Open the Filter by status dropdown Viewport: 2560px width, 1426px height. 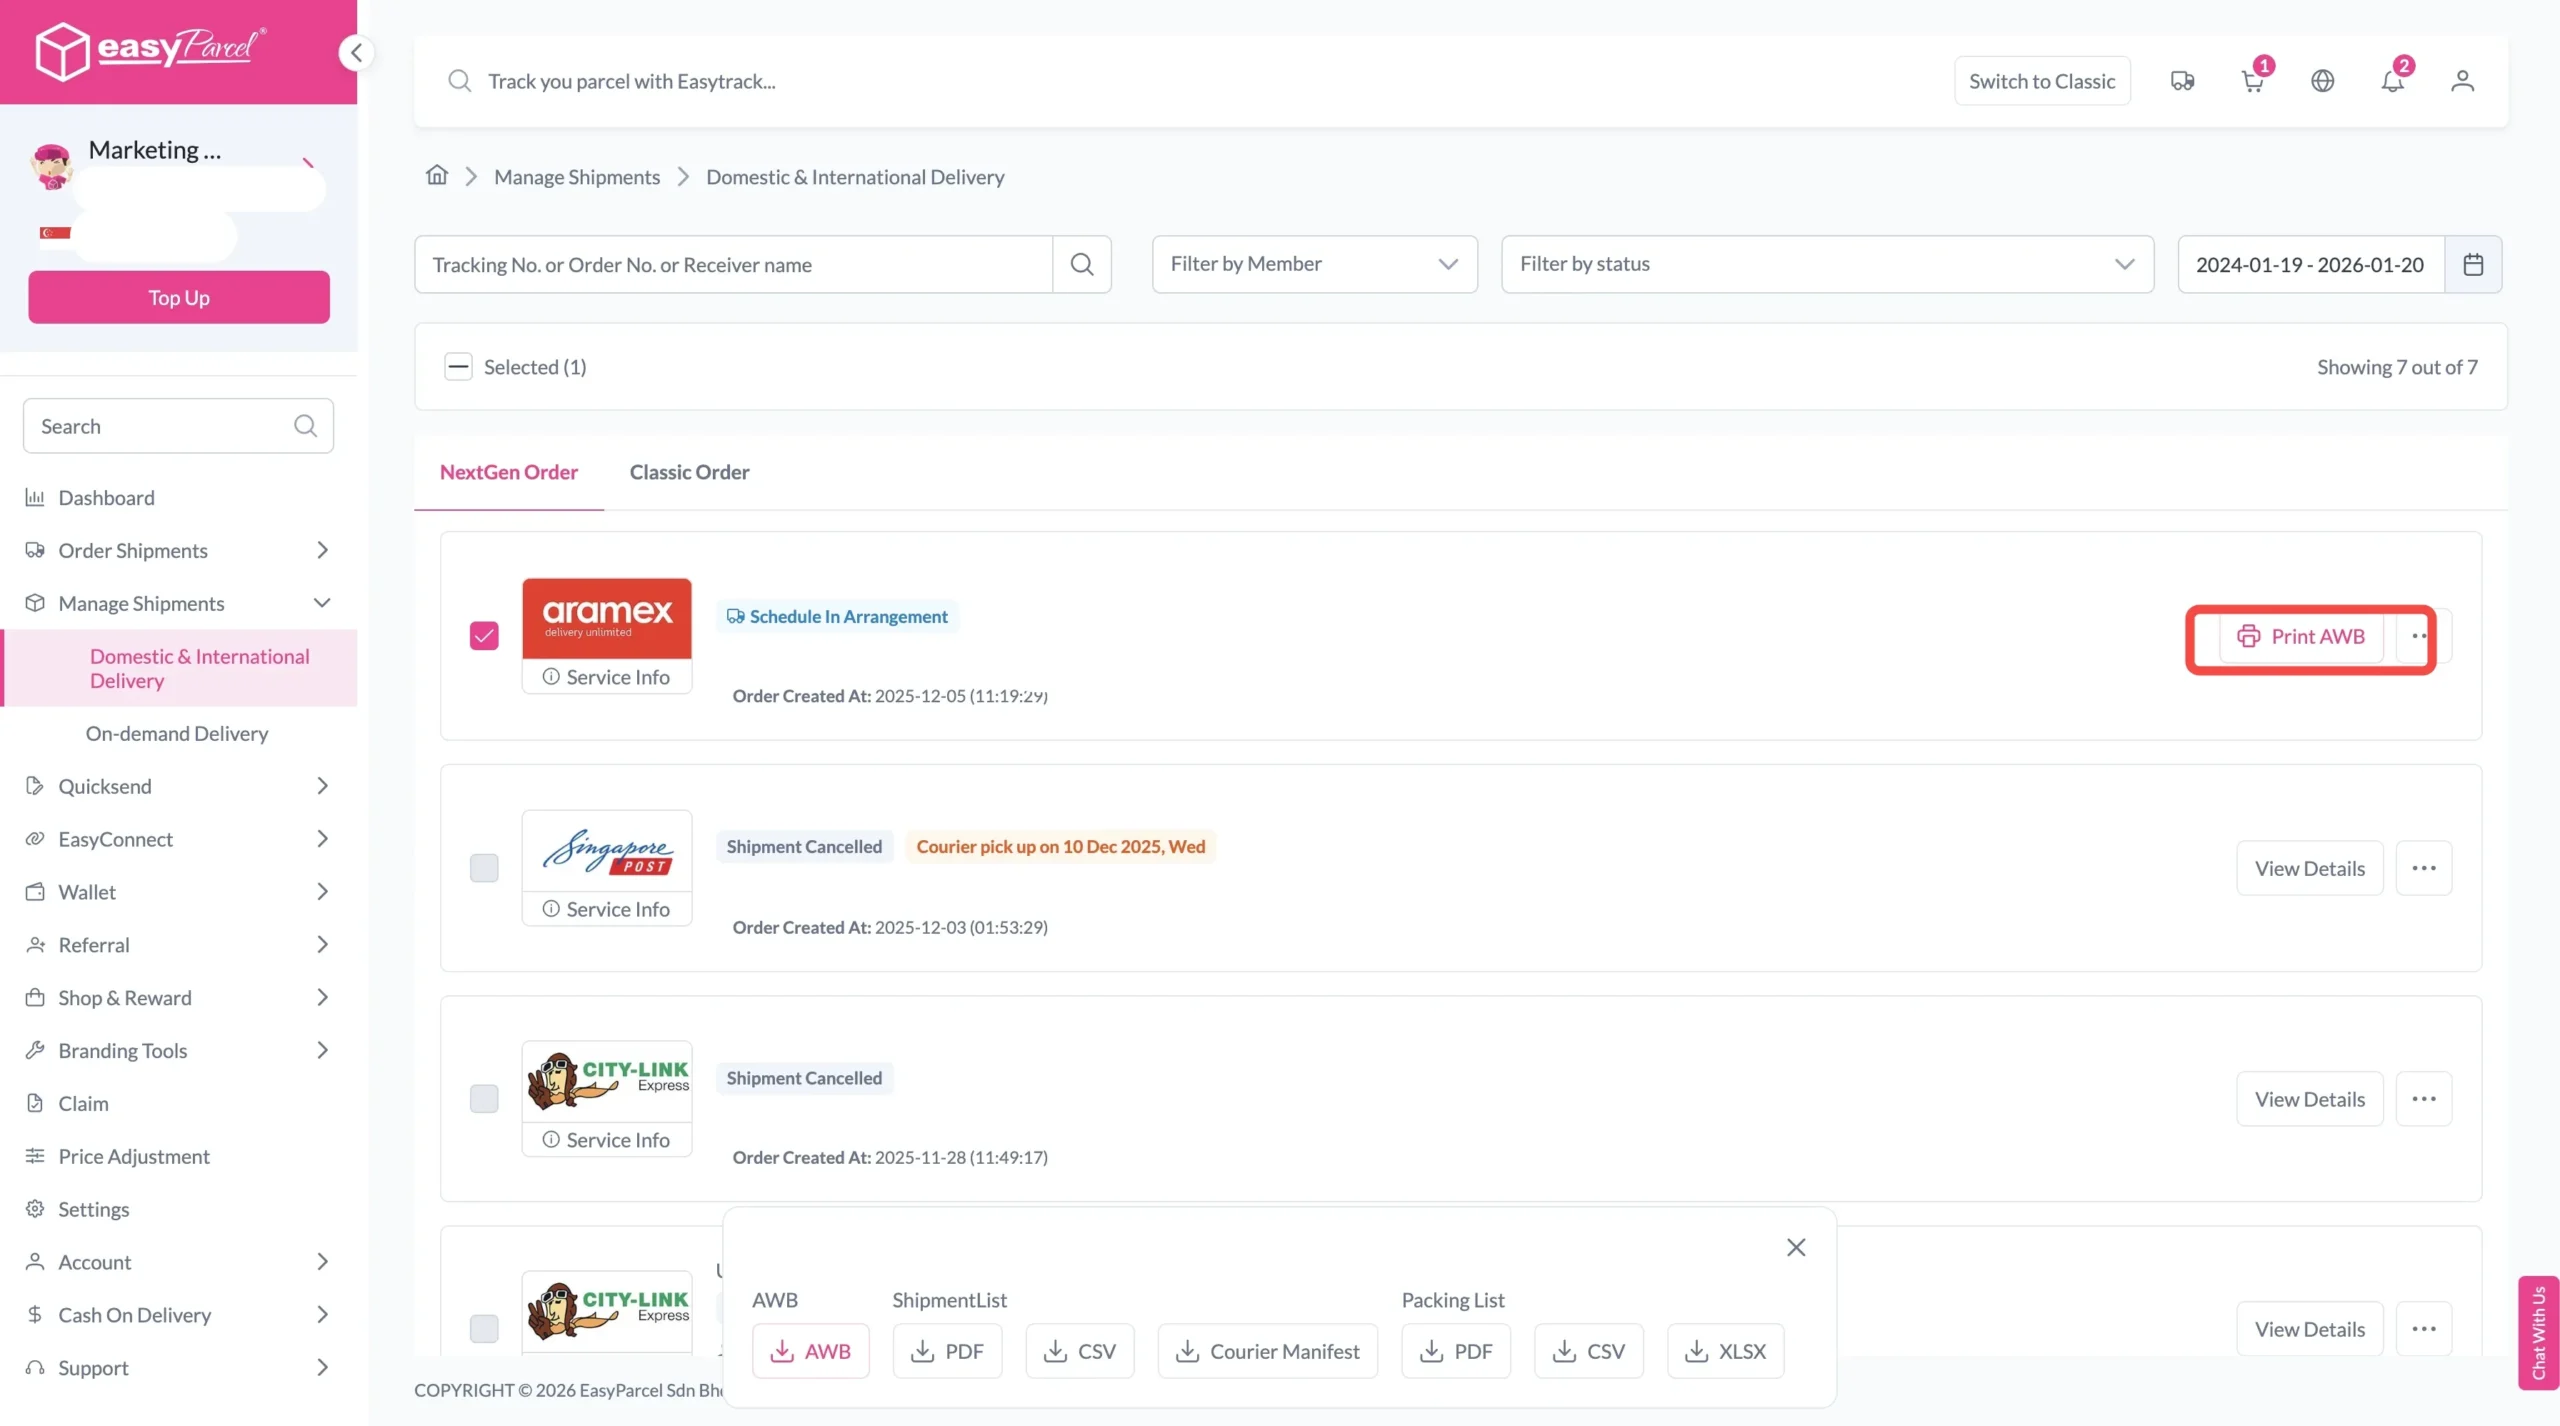[x=1827, y=264]
